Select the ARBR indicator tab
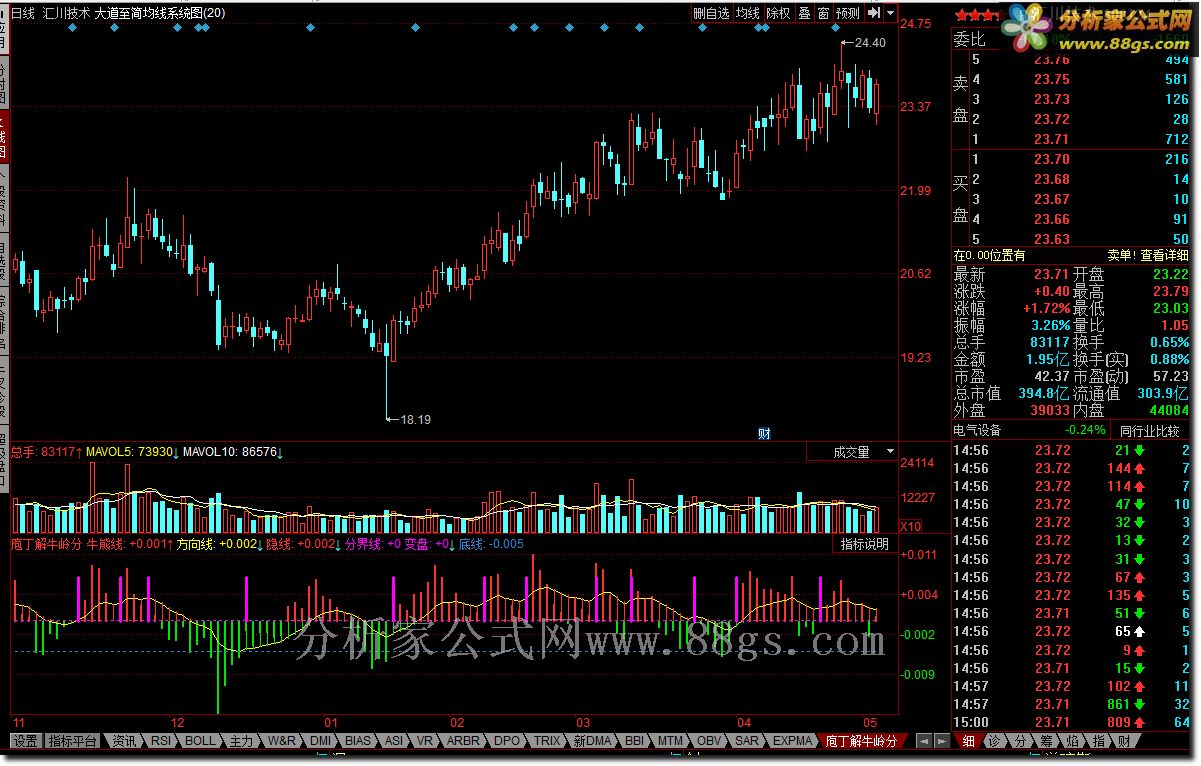 pyautogui.click(x=463, y=741)
